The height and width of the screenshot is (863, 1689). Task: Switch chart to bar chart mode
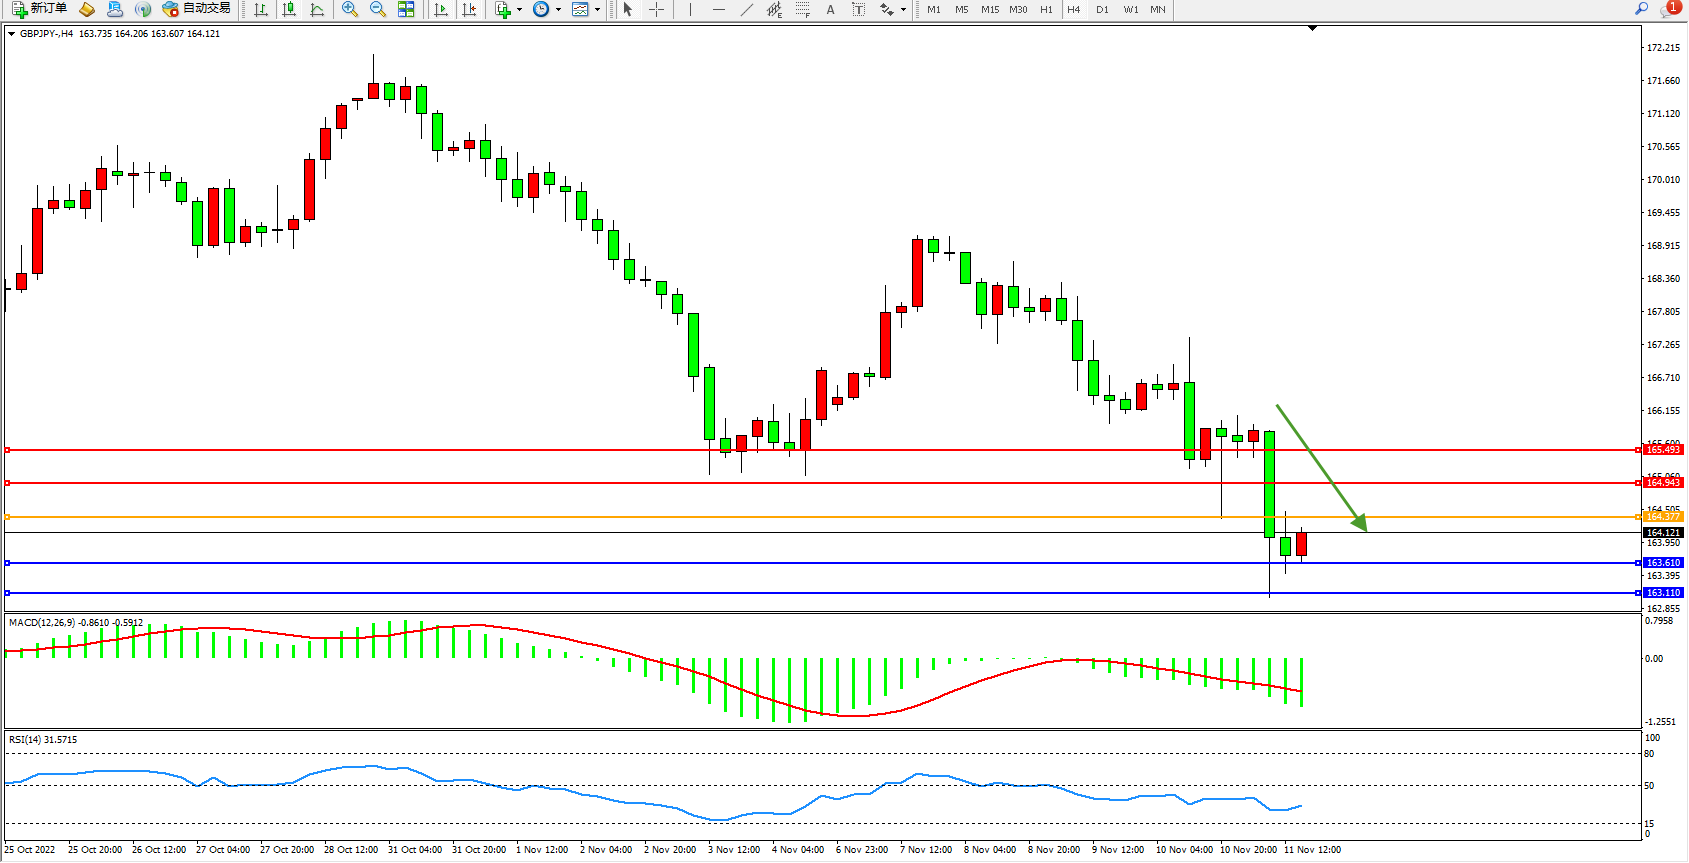[x=261, y=9]
